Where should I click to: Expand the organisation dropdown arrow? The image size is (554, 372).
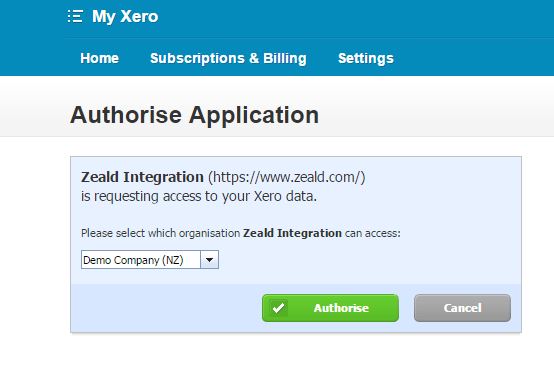click(210, 260)
